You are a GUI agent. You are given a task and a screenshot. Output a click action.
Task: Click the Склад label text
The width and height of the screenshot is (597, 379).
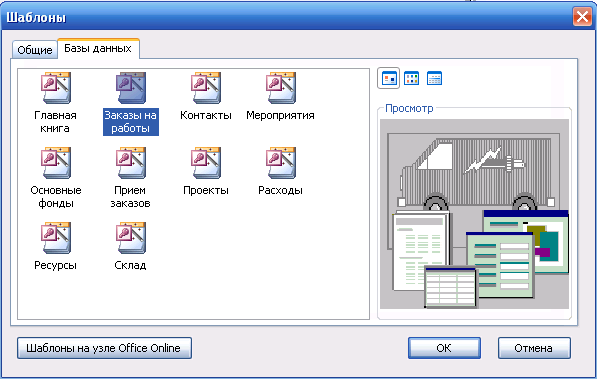[130, 265]
